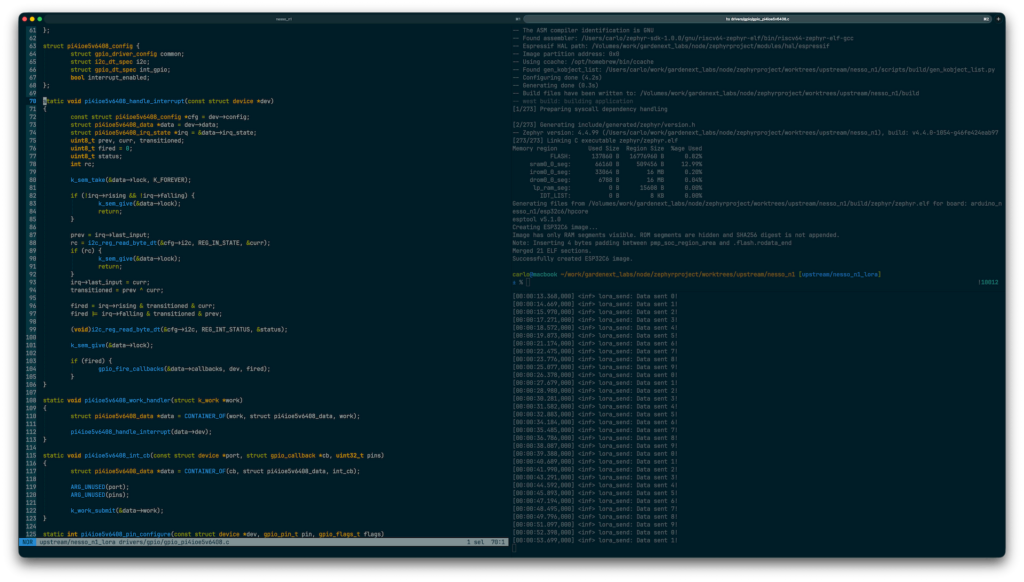Click 'Memory region' table header in build output
This screenshot has width=1024, height=582.
point(535,148)
